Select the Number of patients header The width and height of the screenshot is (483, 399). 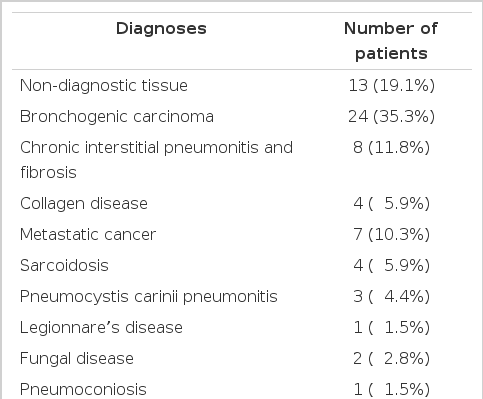[391, 41]
